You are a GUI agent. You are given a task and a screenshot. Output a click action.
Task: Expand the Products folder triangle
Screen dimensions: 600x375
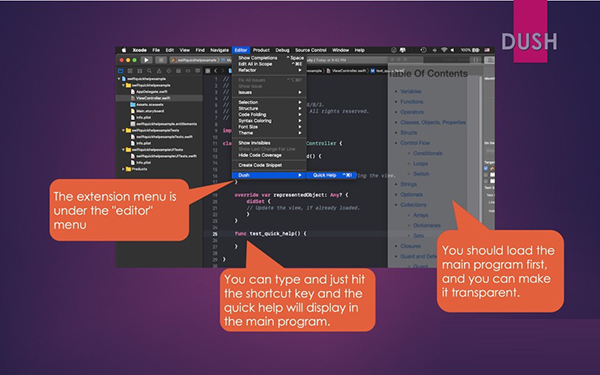point(123,169)
